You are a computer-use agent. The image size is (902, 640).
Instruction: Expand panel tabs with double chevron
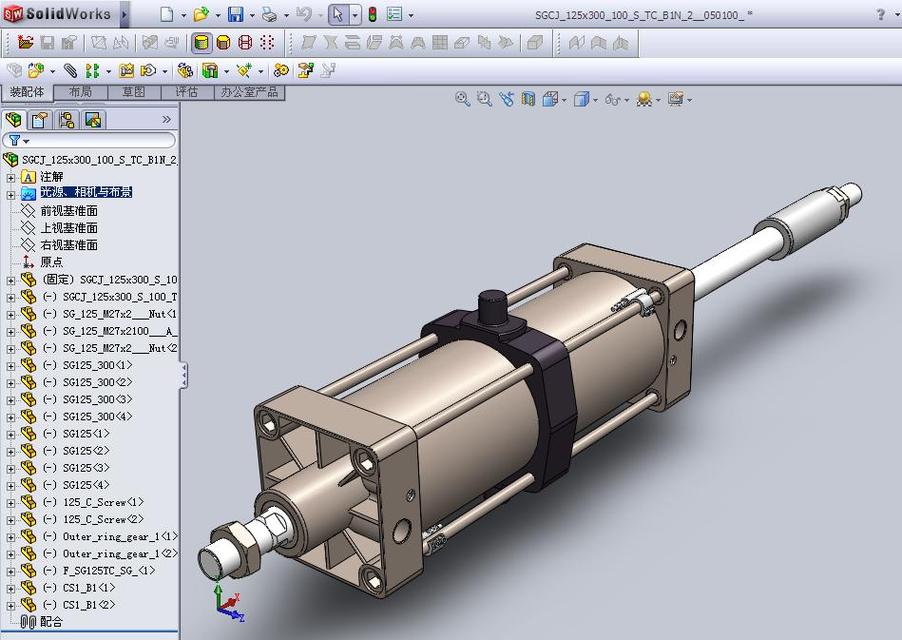pos(166,120)
